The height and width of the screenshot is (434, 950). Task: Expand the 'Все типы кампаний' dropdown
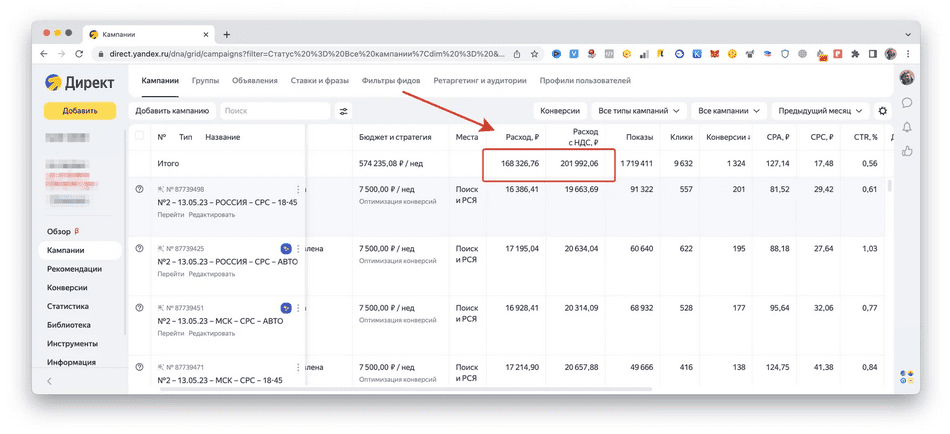pyautogui.click(x=639, y=111)
